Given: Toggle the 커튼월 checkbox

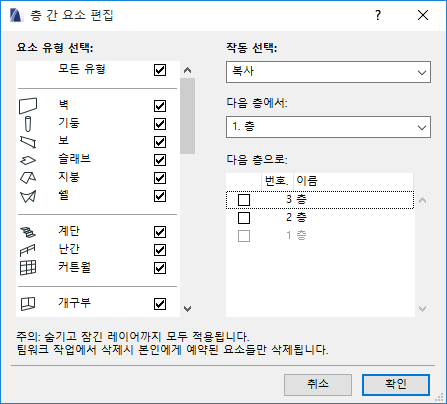Looking at the screenshot, I should (x=160, y=268).
